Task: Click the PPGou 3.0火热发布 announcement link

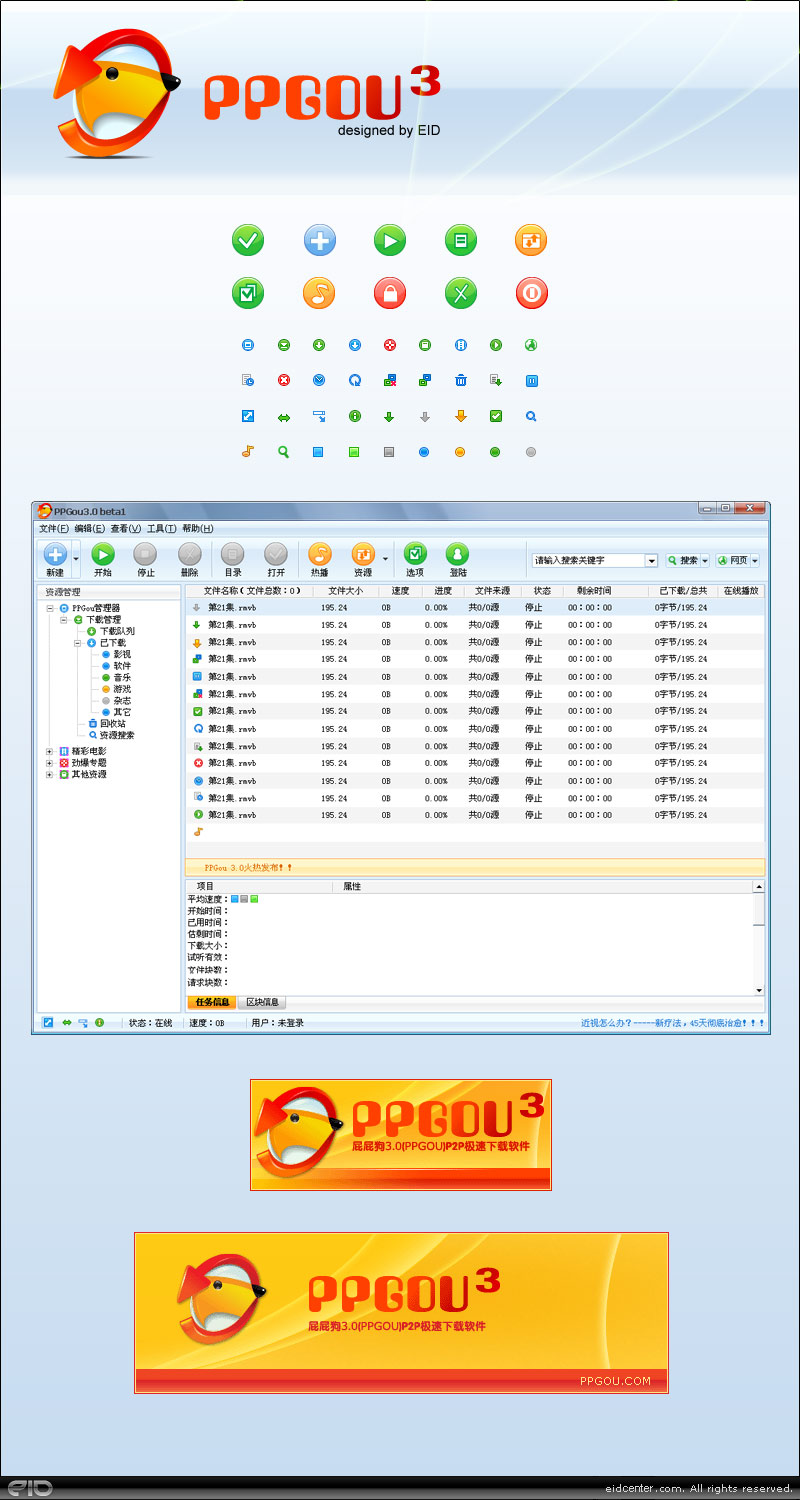Action: tap(249, 868)
